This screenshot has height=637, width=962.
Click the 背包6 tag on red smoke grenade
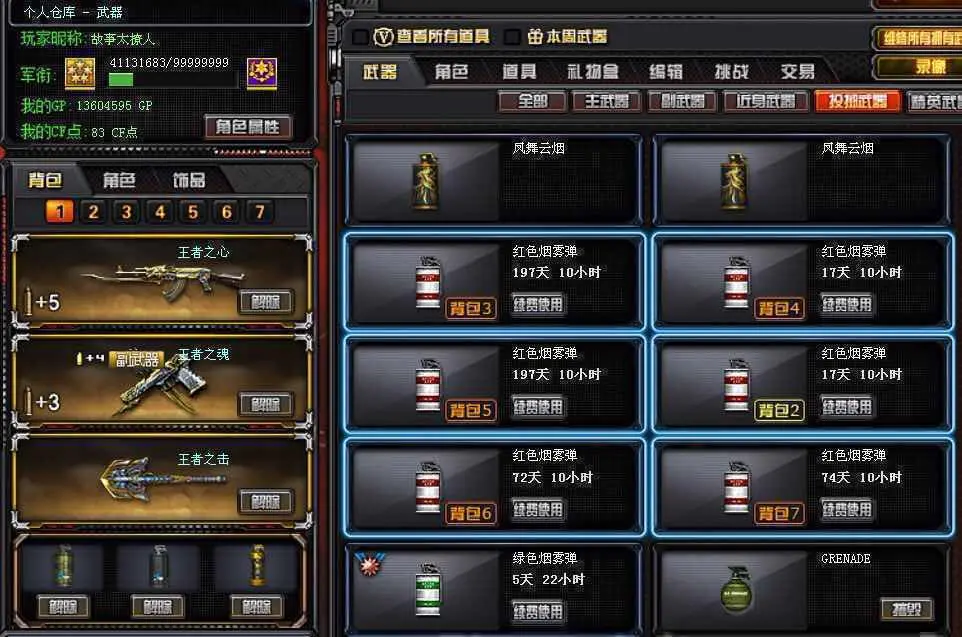[x=471, y=513]
